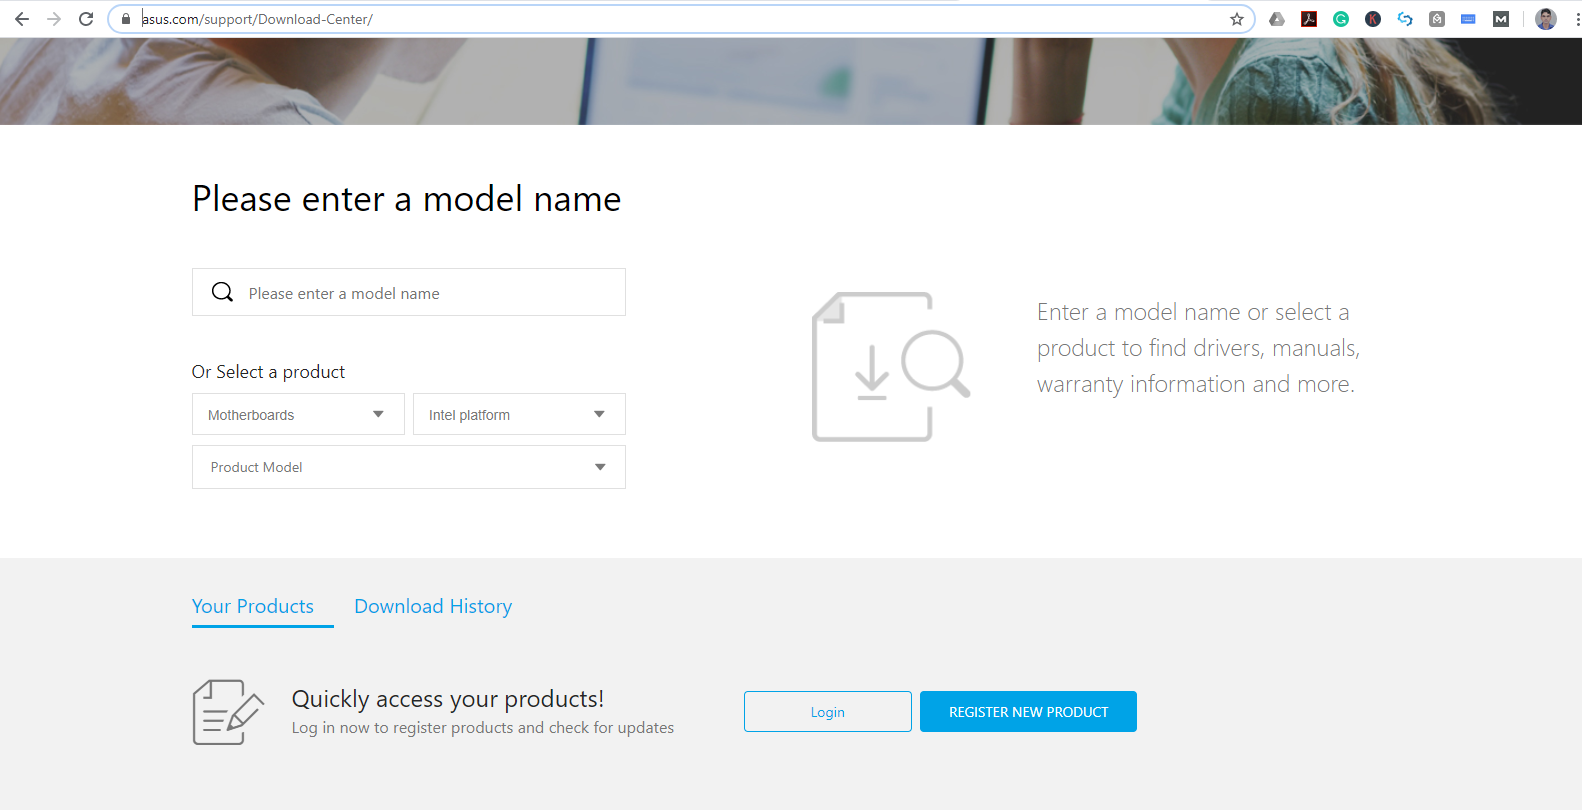The width and height of the screenshot is (1582, 810).
Task: Bookmark this page with the star icon
Action: click(1237, 19)
